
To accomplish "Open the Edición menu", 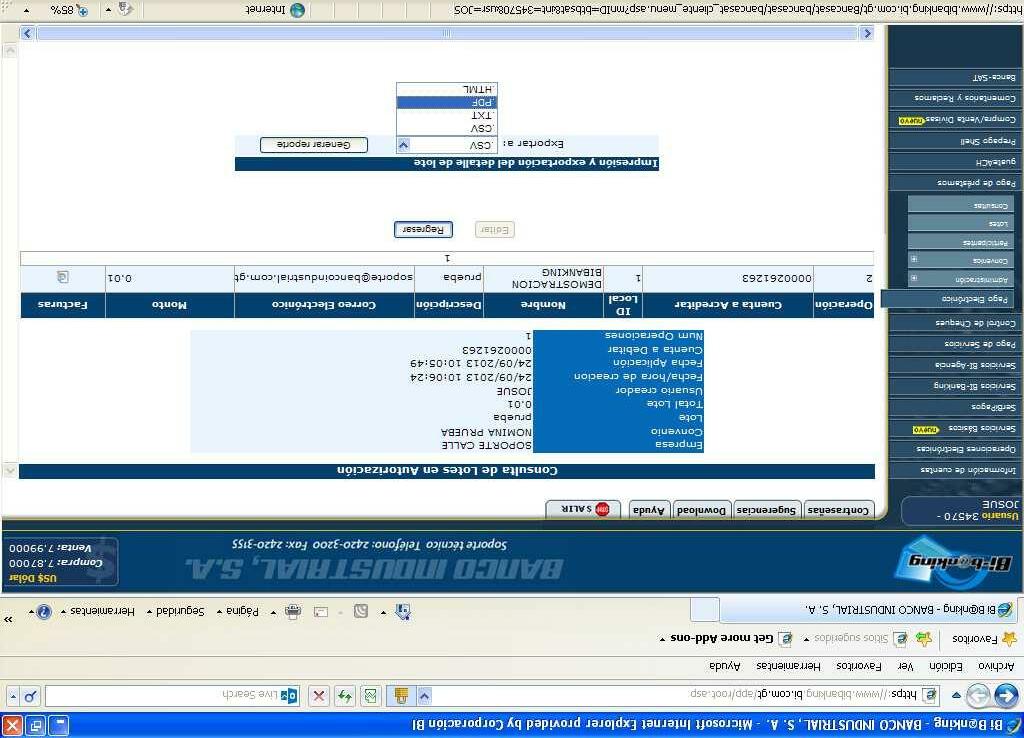I will (x=946, y=666).
